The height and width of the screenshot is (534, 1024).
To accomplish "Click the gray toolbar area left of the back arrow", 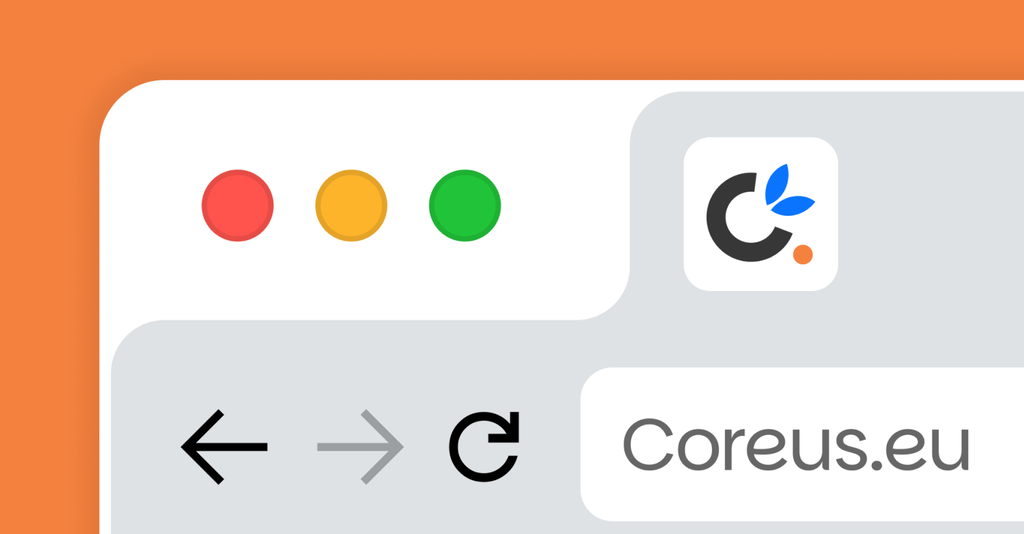I will (x=145, y=447).
